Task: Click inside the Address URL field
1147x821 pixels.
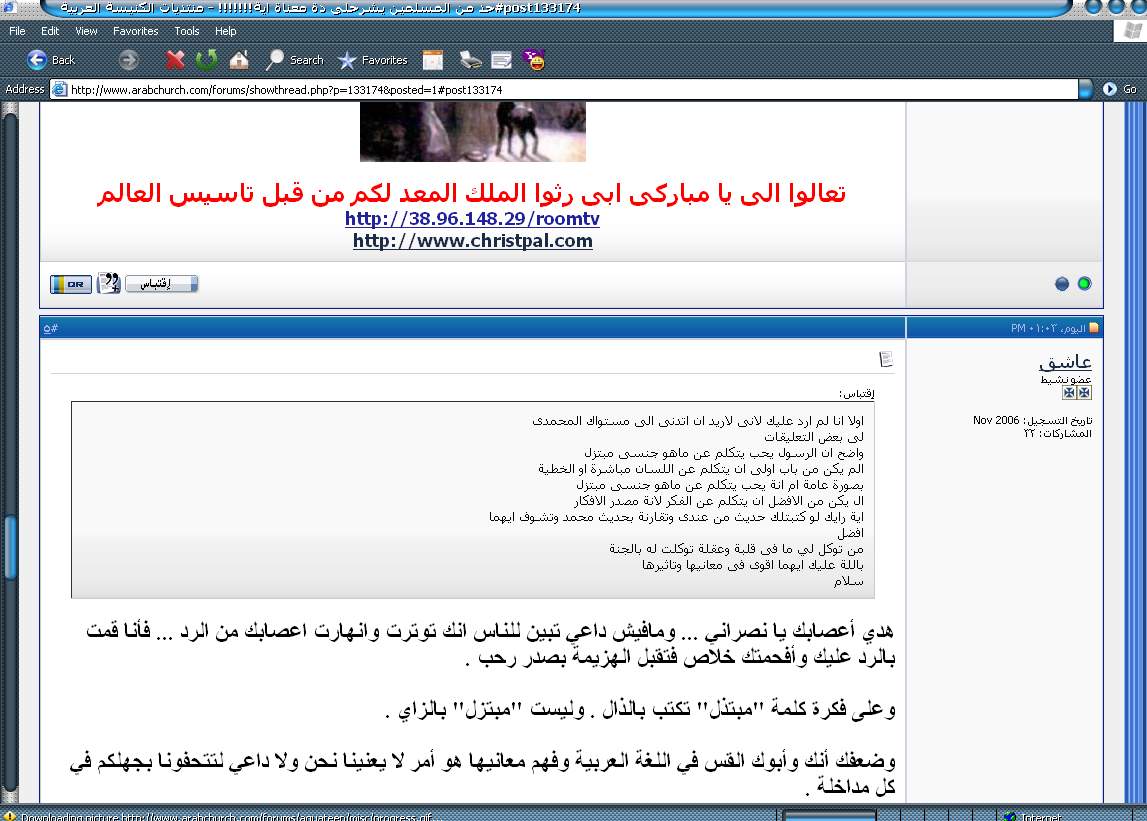Action: (560, 89)
